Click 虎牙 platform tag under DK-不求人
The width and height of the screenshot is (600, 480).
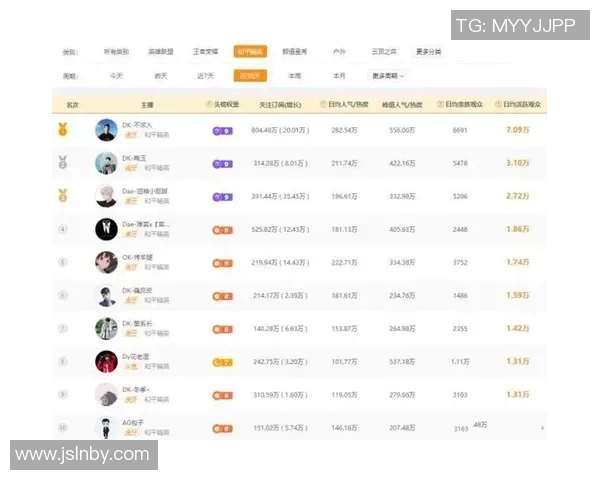point(131,135)
